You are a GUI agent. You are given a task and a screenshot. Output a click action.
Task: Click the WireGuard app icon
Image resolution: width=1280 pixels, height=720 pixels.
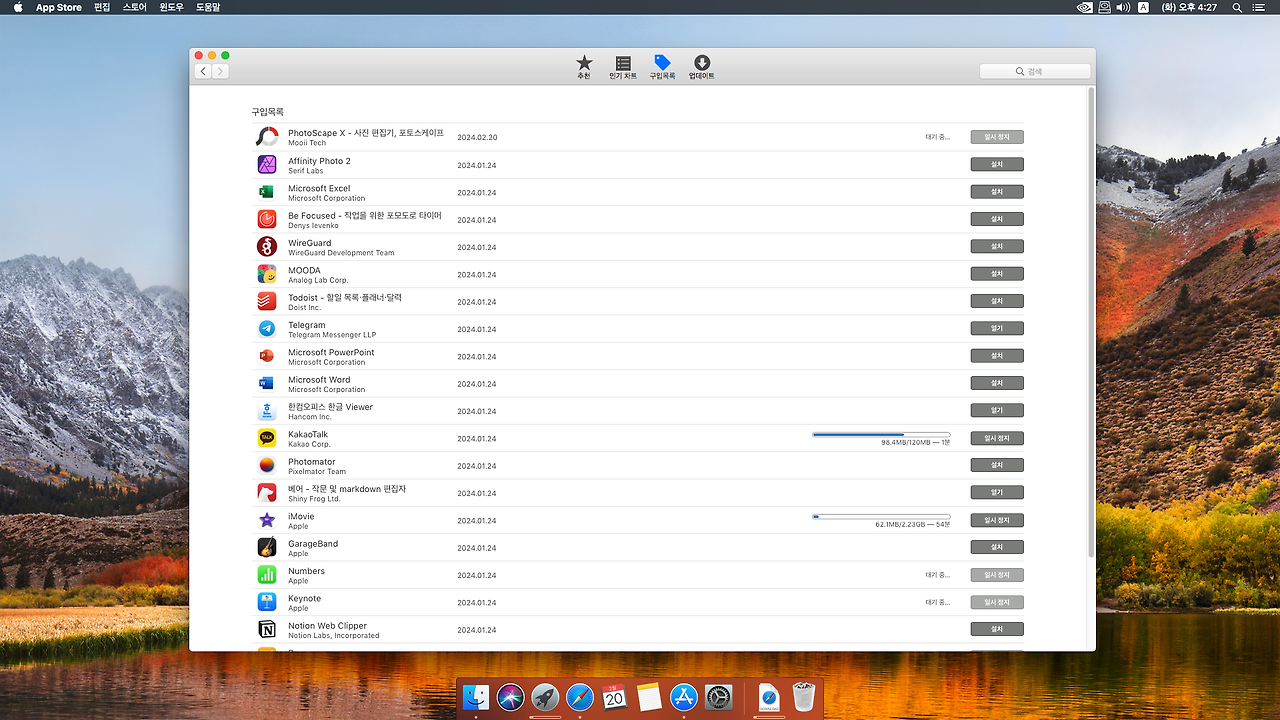tap(267, 246)
